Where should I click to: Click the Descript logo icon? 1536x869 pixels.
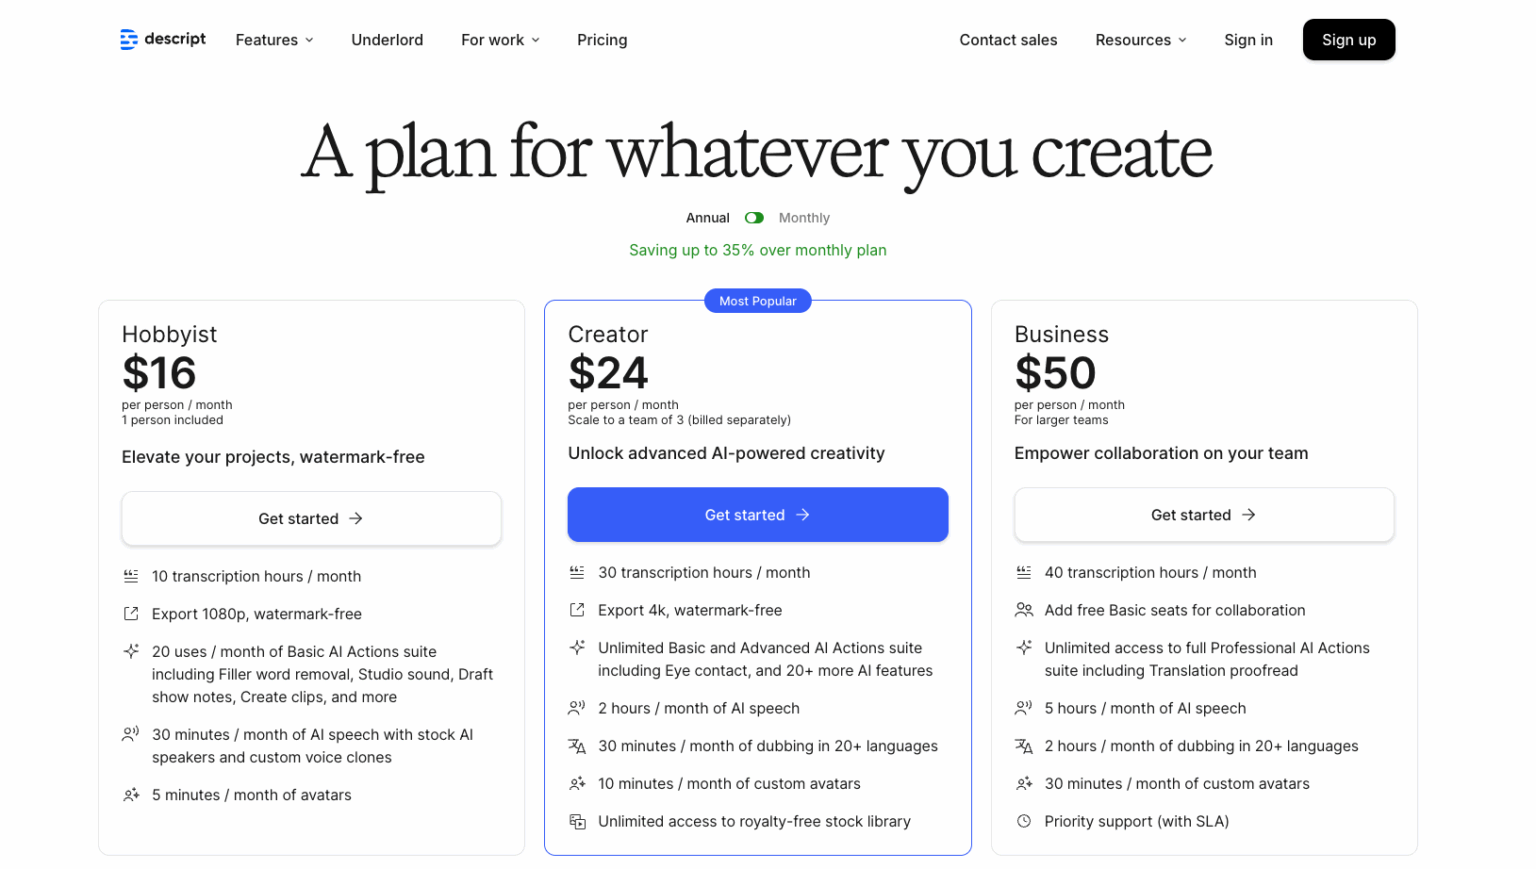[x=129, y=40]
